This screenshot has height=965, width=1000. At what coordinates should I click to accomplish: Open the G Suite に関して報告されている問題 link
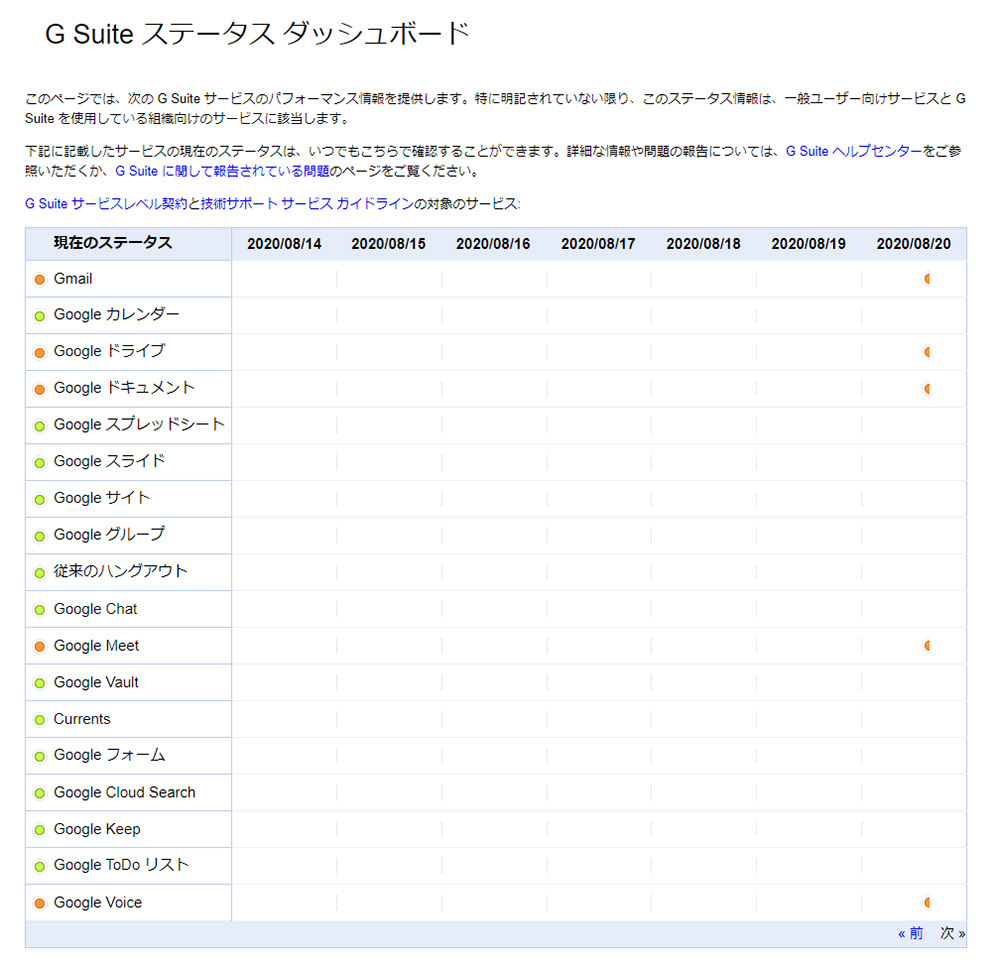pyautogui.click(x=223, y=171)
